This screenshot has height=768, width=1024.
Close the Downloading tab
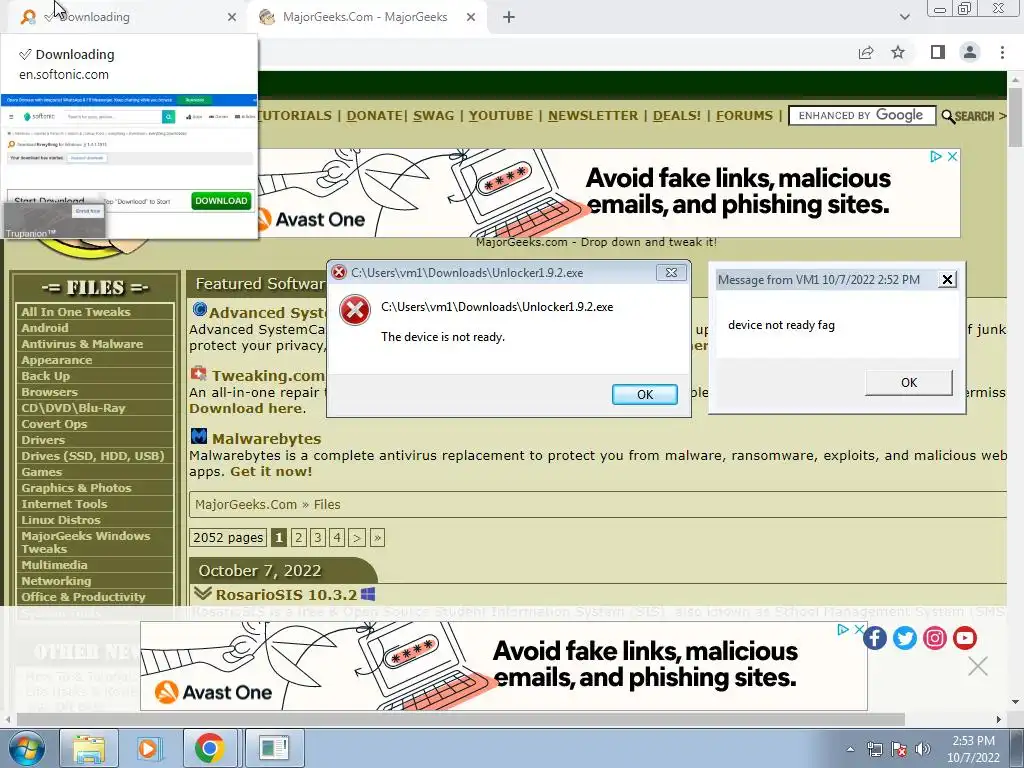232,17
